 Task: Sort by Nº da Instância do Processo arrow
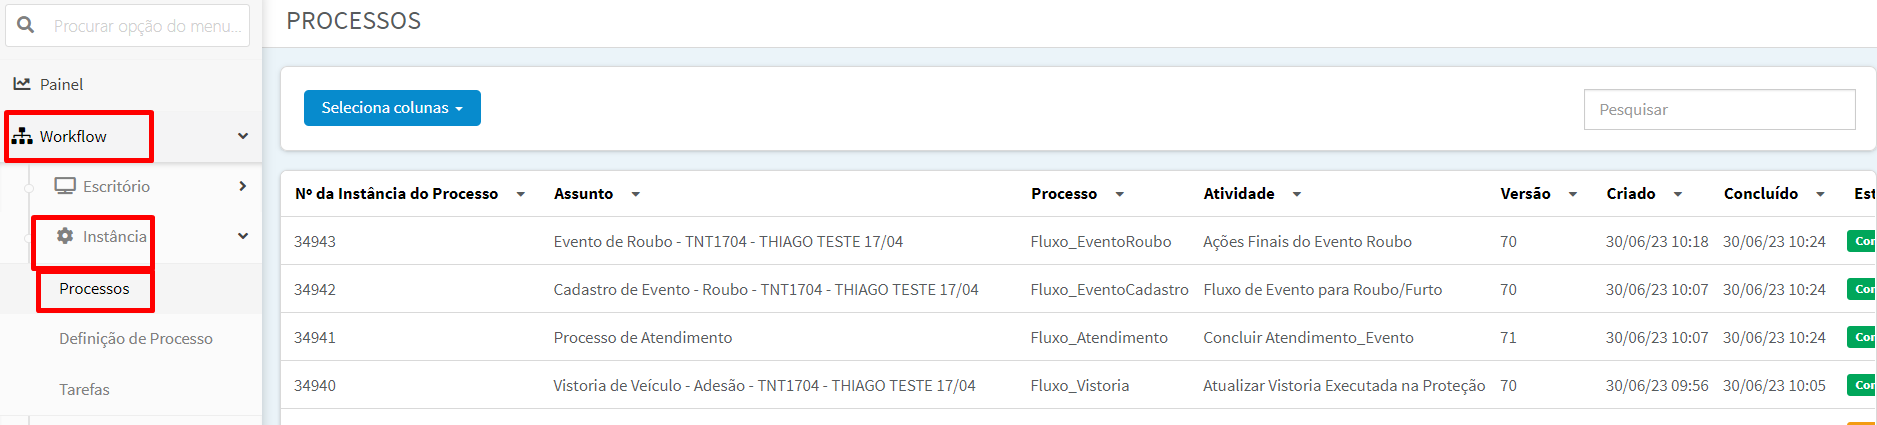tap(521, 194)
